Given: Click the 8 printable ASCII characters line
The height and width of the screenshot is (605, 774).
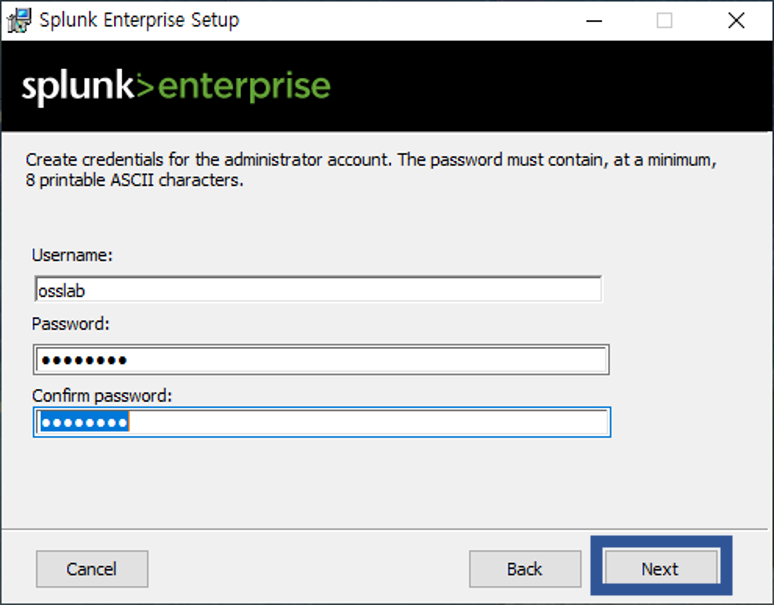Looking at the screenshot, I should click(134, 181).
